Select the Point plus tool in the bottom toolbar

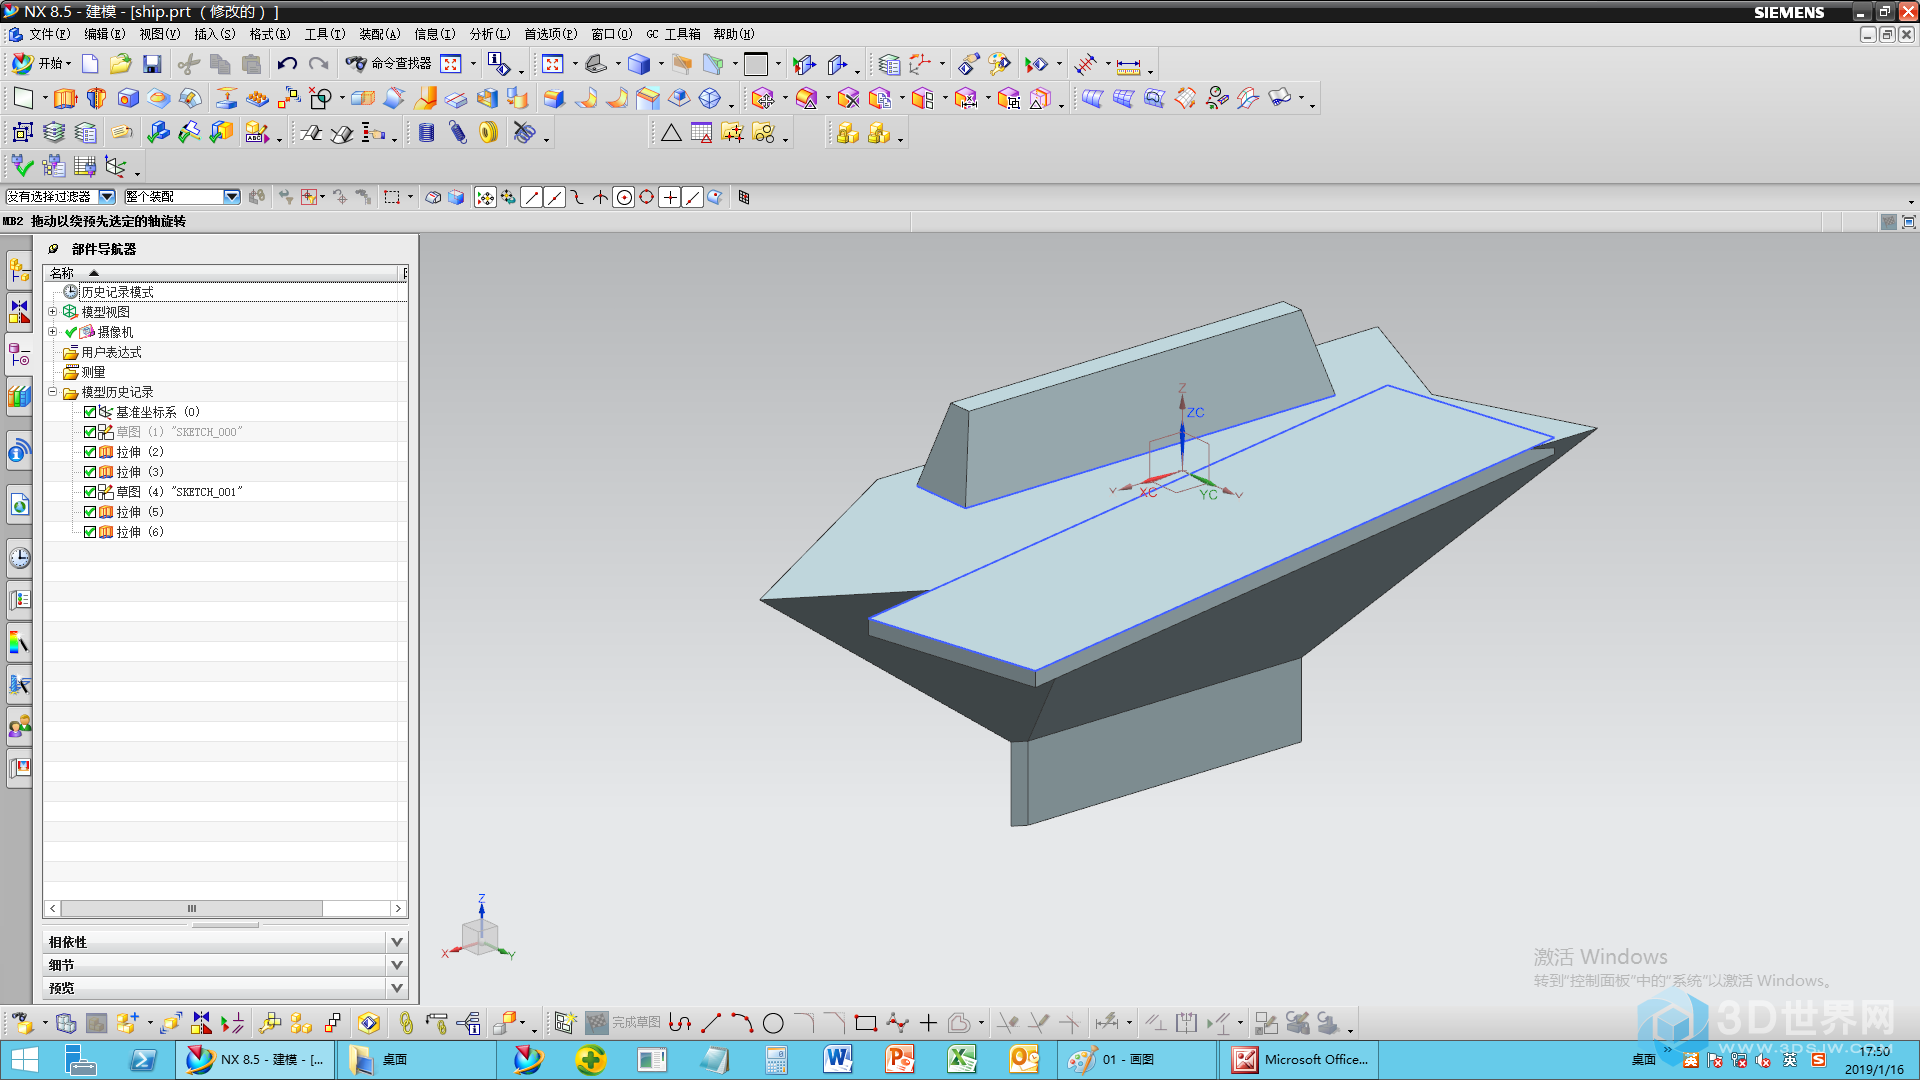coord(928,1023)
